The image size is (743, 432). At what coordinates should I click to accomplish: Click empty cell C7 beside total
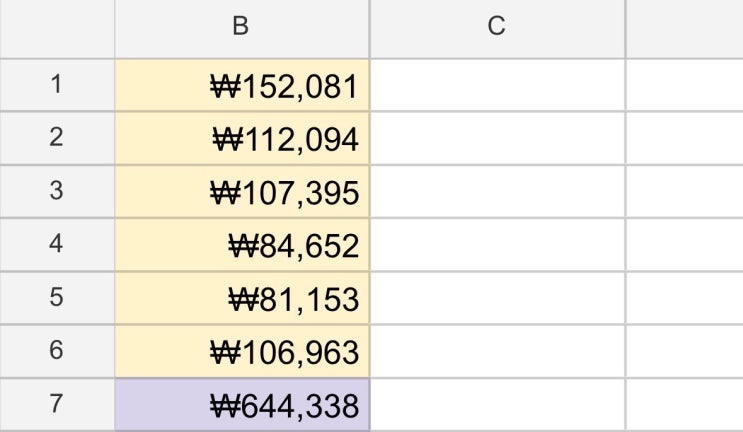pyautogui.click(x=496, y=406)
